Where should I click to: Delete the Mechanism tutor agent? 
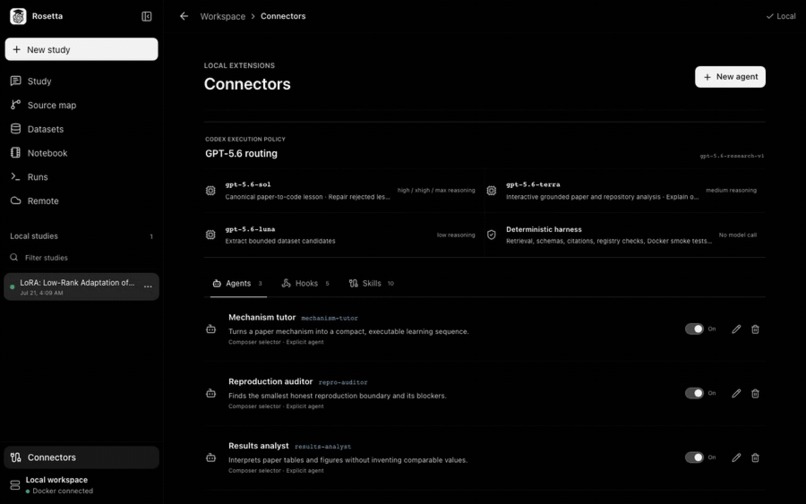(x=755, y=329)
